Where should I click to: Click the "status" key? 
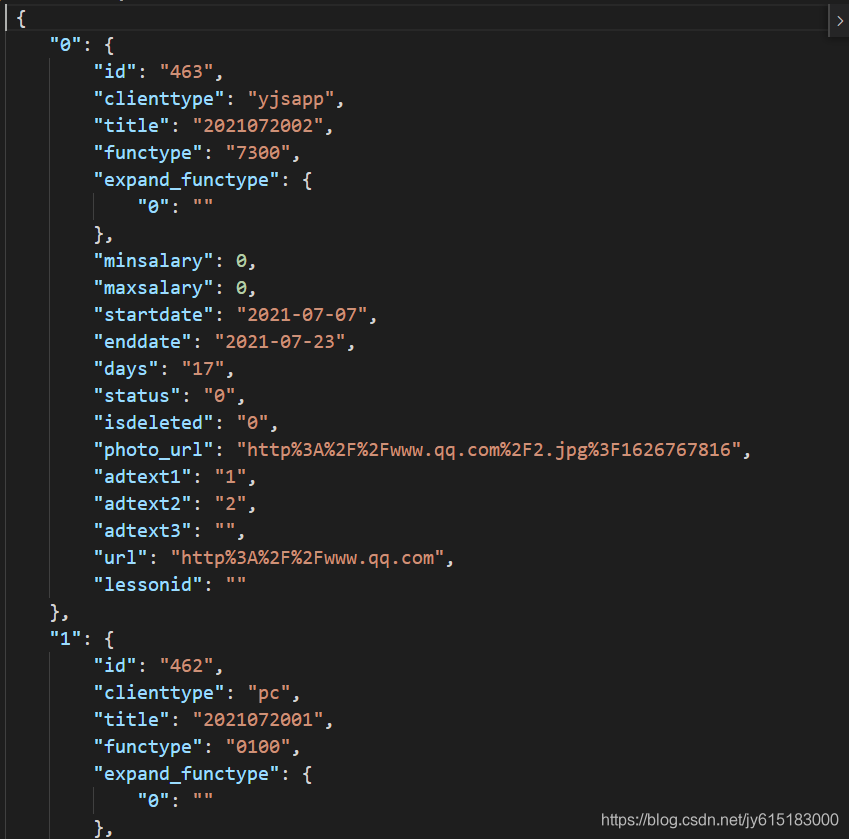[137, 396]
